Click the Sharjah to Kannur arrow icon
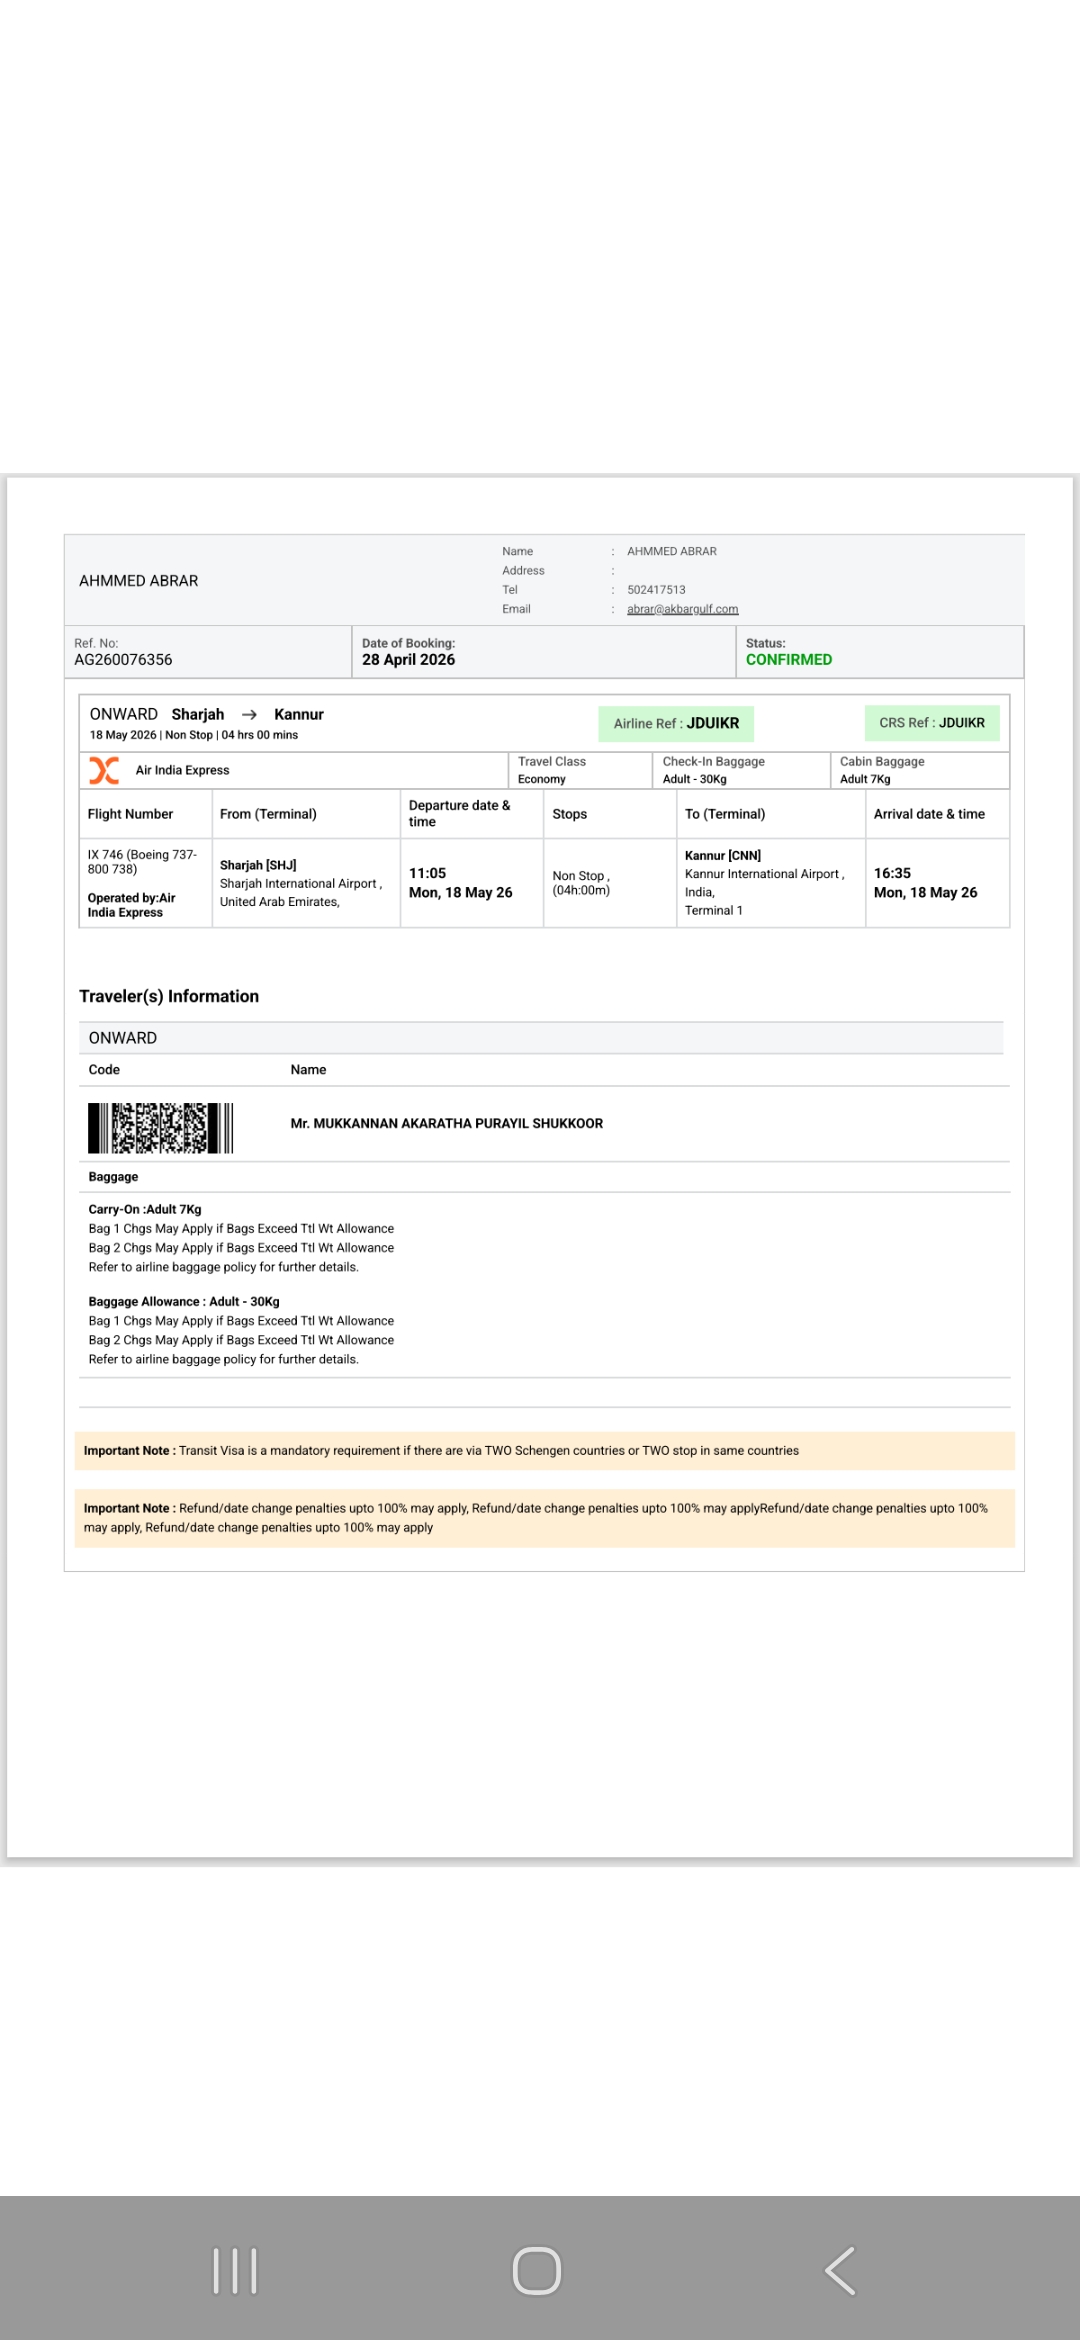Screen dimensions: 1080x2340 249,714
